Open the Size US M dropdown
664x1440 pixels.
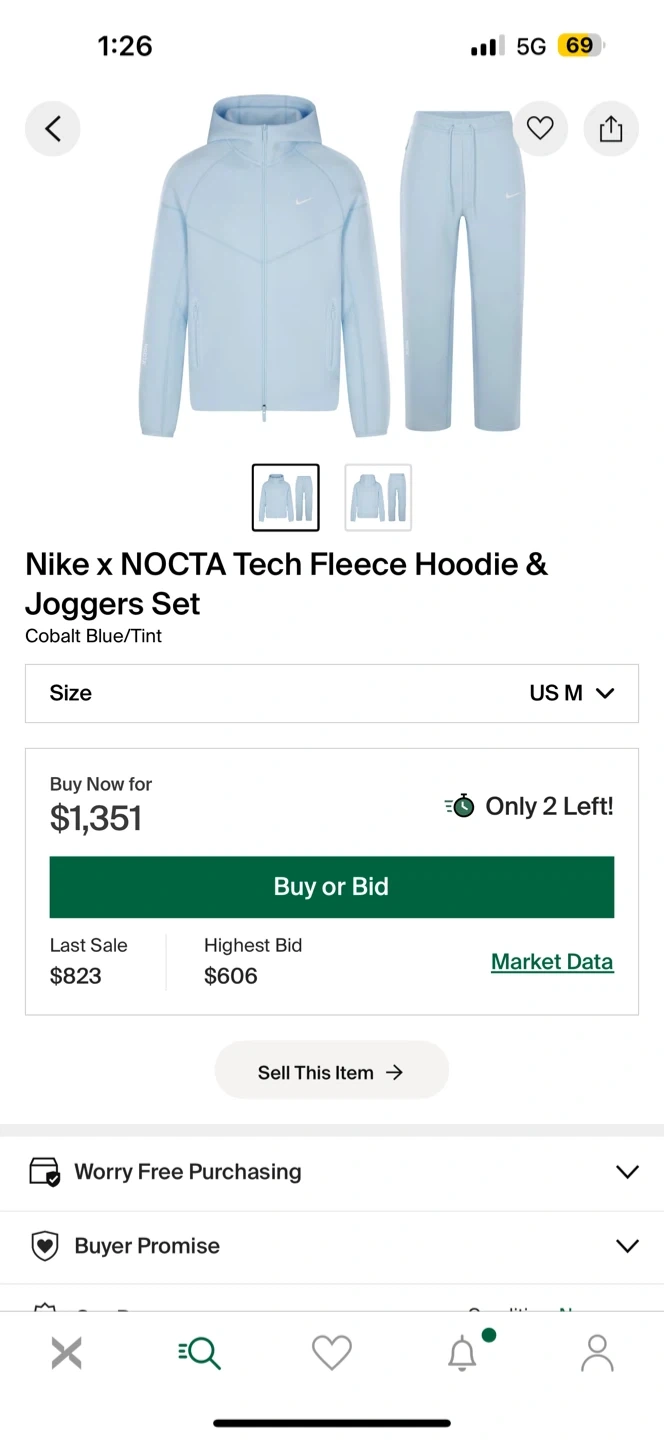[332, 693]
